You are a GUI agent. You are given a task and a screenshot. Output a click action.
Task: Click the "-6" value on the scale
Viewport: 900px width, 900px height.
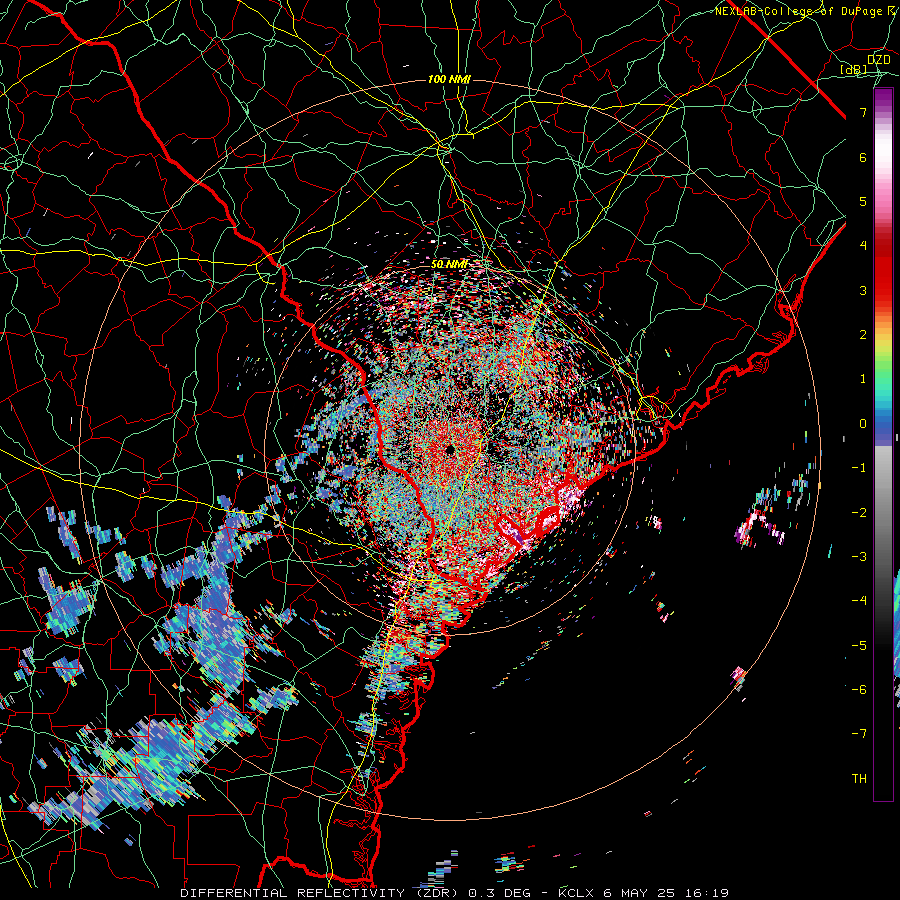[859, 689]
